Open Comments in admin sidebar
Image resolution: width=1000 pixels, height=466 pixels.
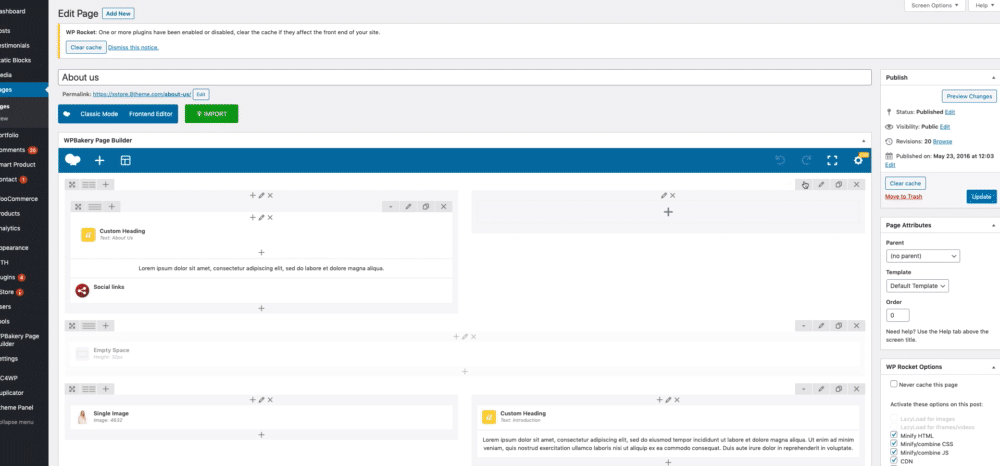tap(13, 150)
